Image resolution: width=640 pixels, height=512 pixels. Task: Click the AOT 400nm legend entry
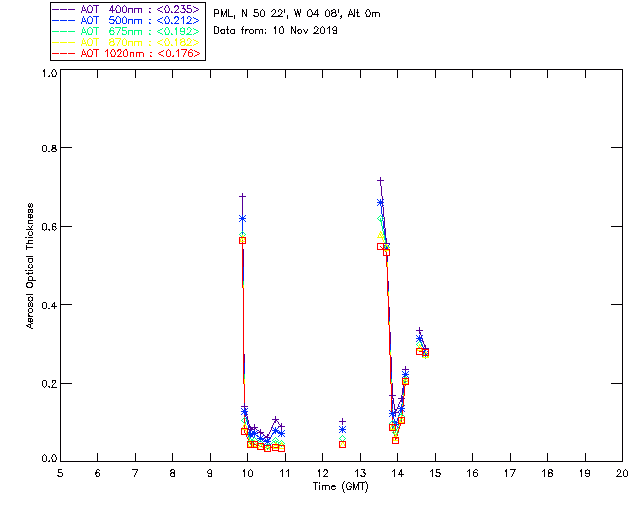(127, 10)
